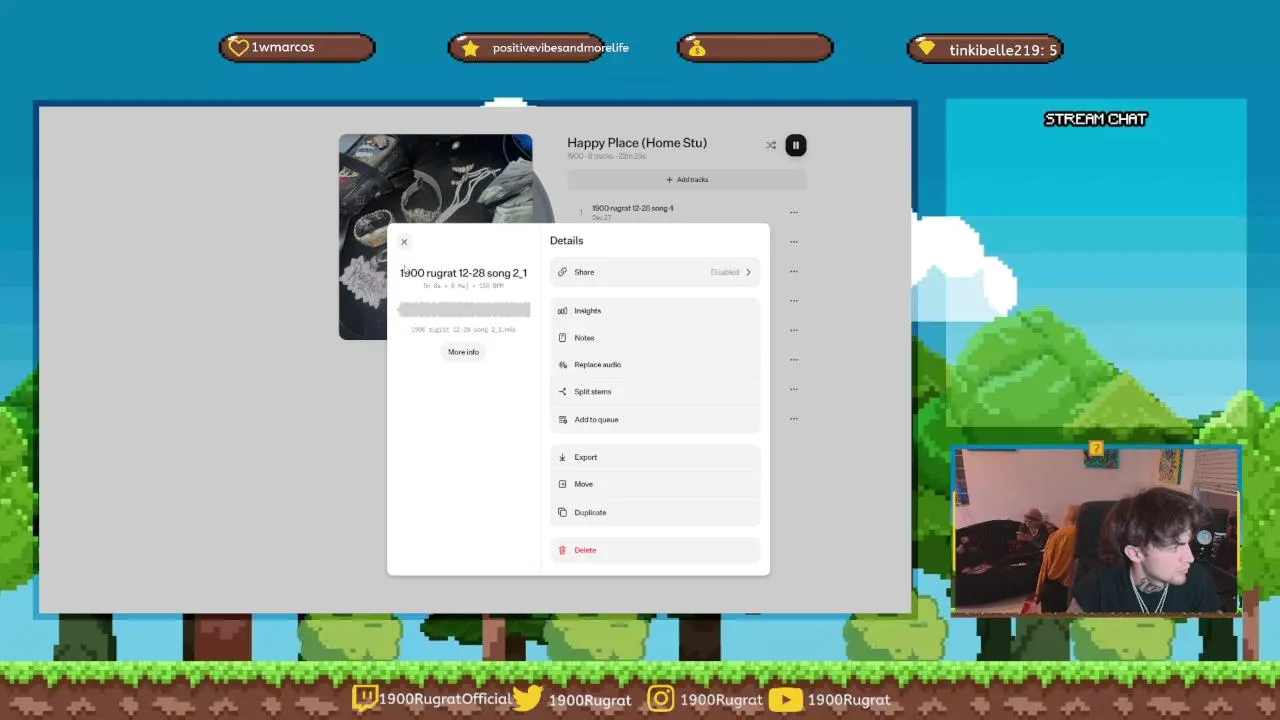Pause playback with the black pause button
Image resolution: width=1280 pixels, height=720 pixels.
[795, 146]
